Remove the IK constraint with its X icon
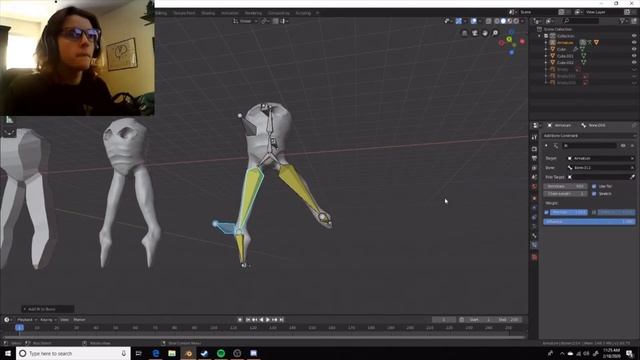The height and width of the screenshot is (360, 640). coord(633,146)
